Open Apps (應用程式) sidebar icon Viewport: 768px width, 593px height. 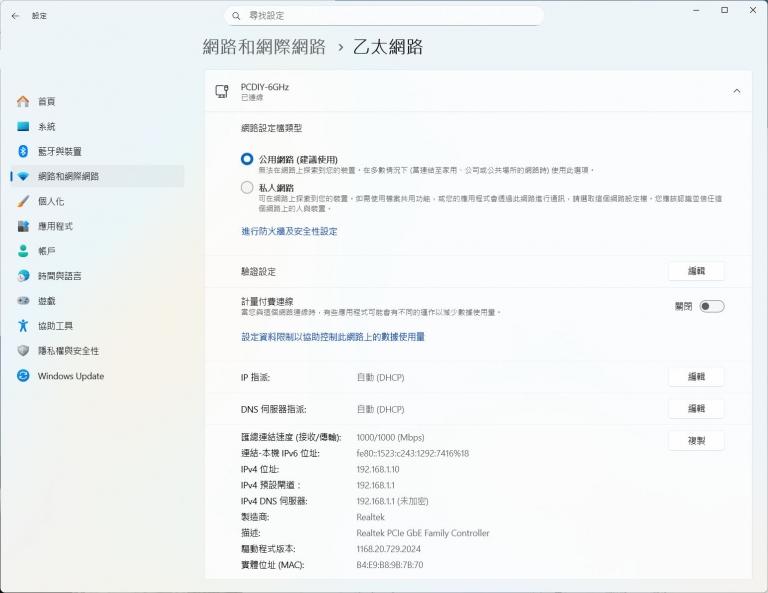coord(23,226)
